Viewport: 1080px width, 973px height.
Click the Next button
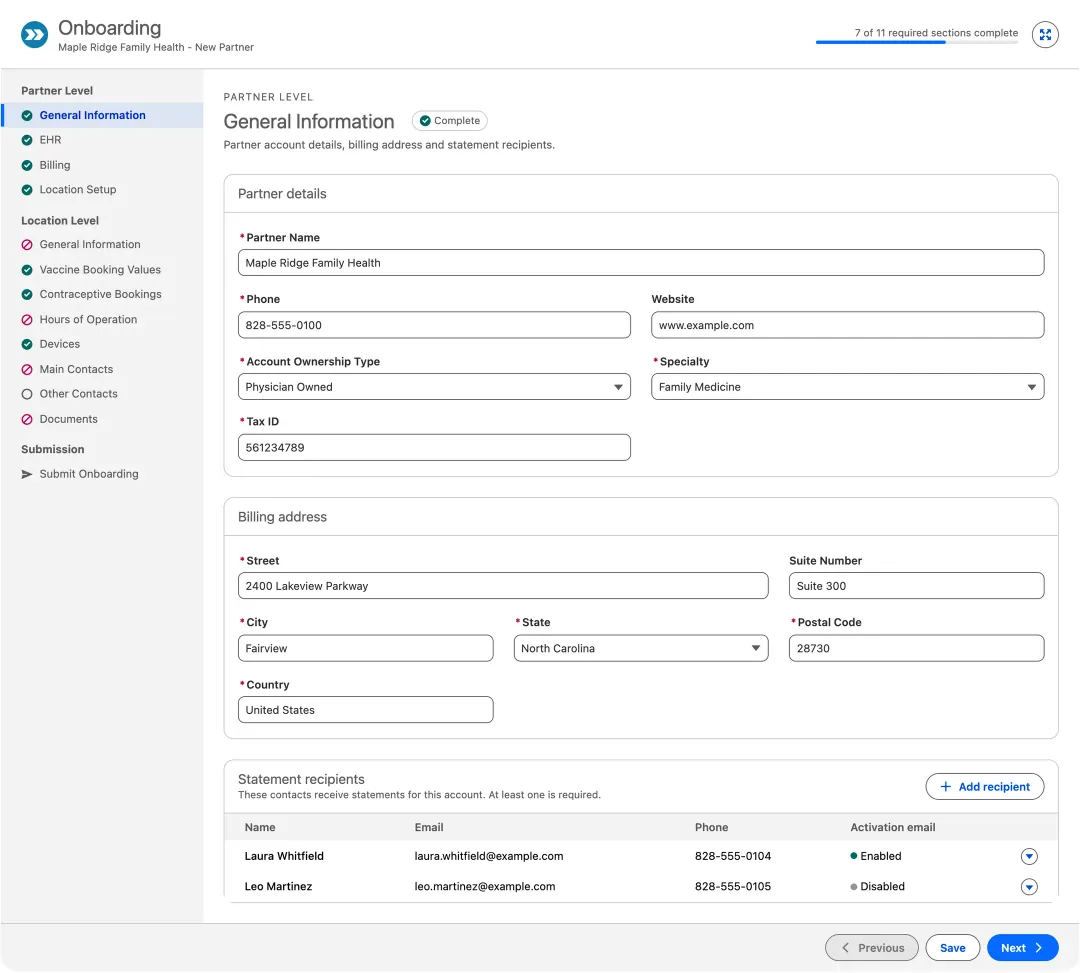pyautogui.click(x=1022, y=948)
